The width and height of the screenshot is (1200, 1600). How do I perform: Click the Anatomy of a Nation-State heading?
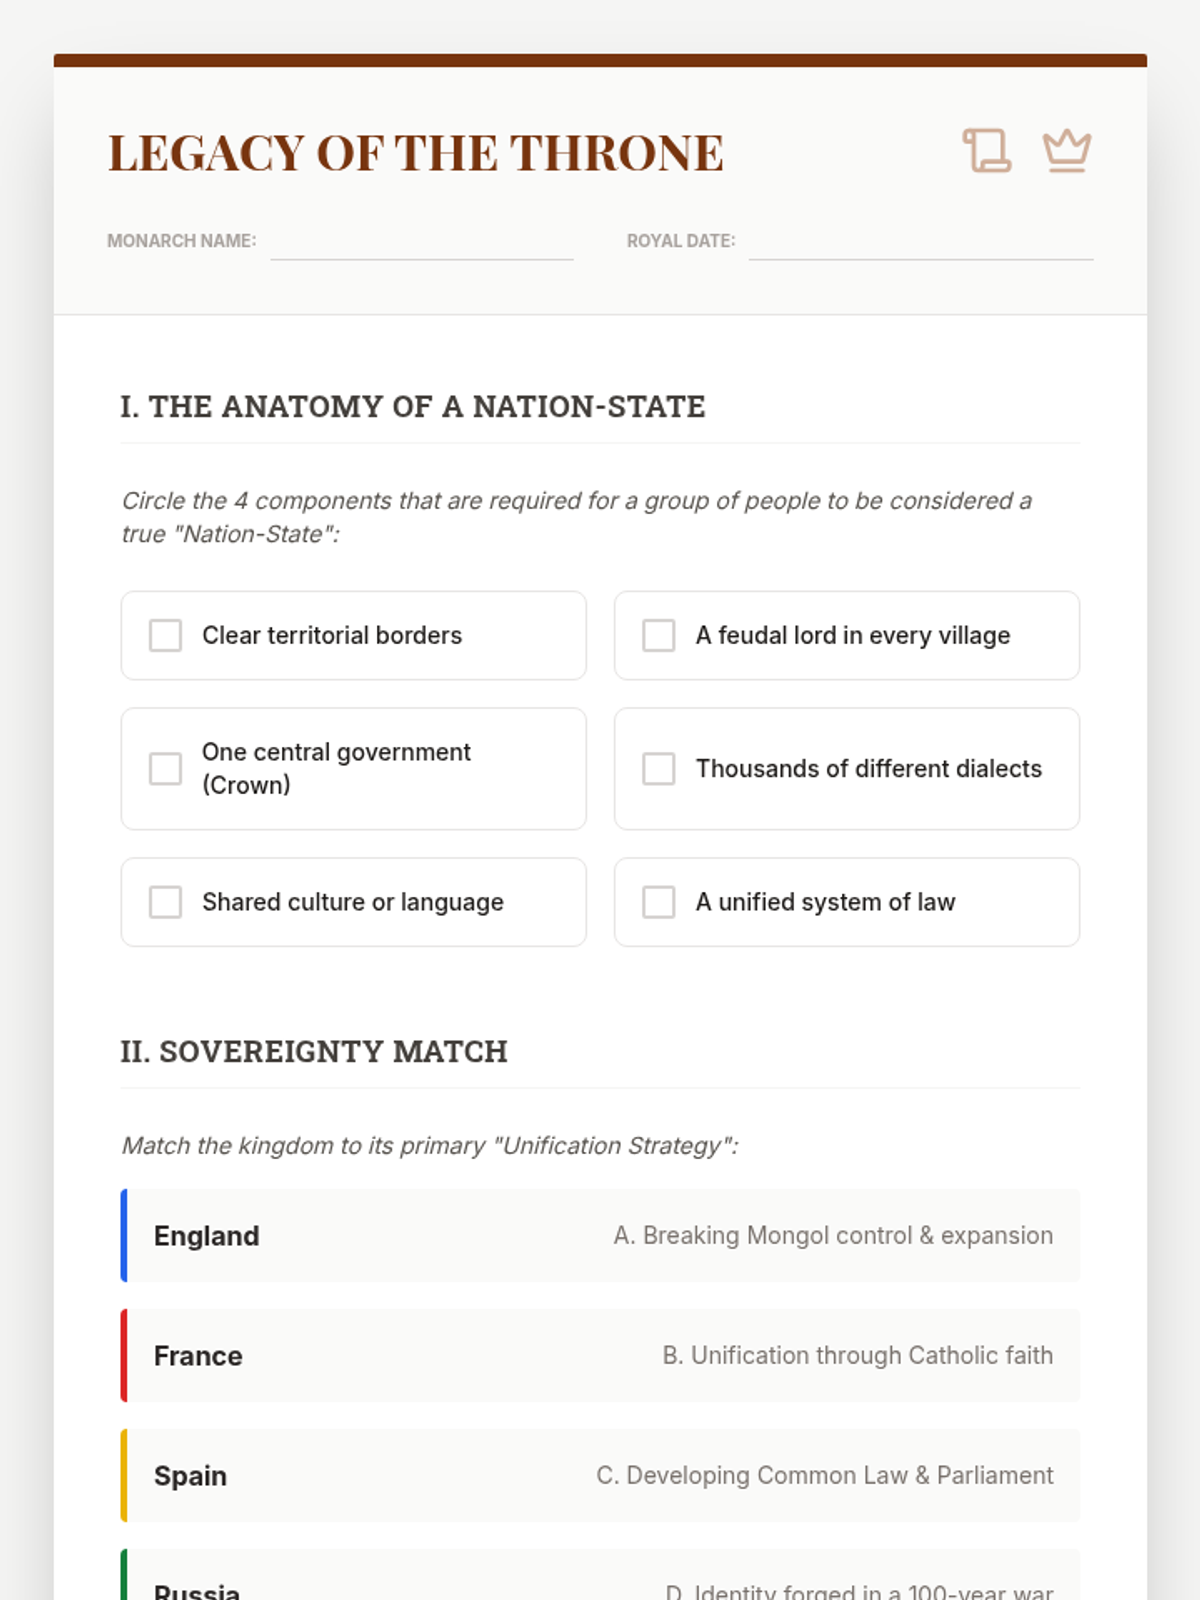point(413,407)
